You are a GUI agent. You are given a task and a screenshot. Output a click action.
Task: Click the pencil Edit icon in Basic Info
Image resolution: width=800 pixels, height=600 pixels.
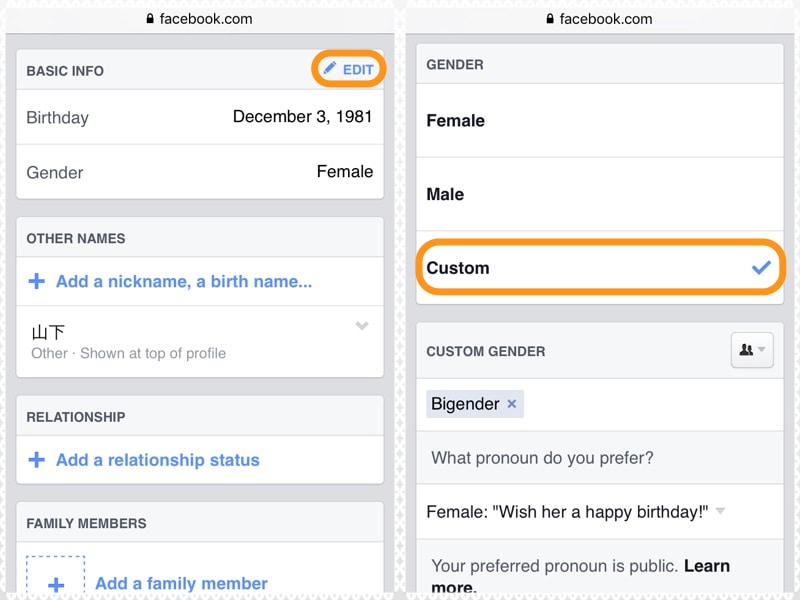pos(330,68)
